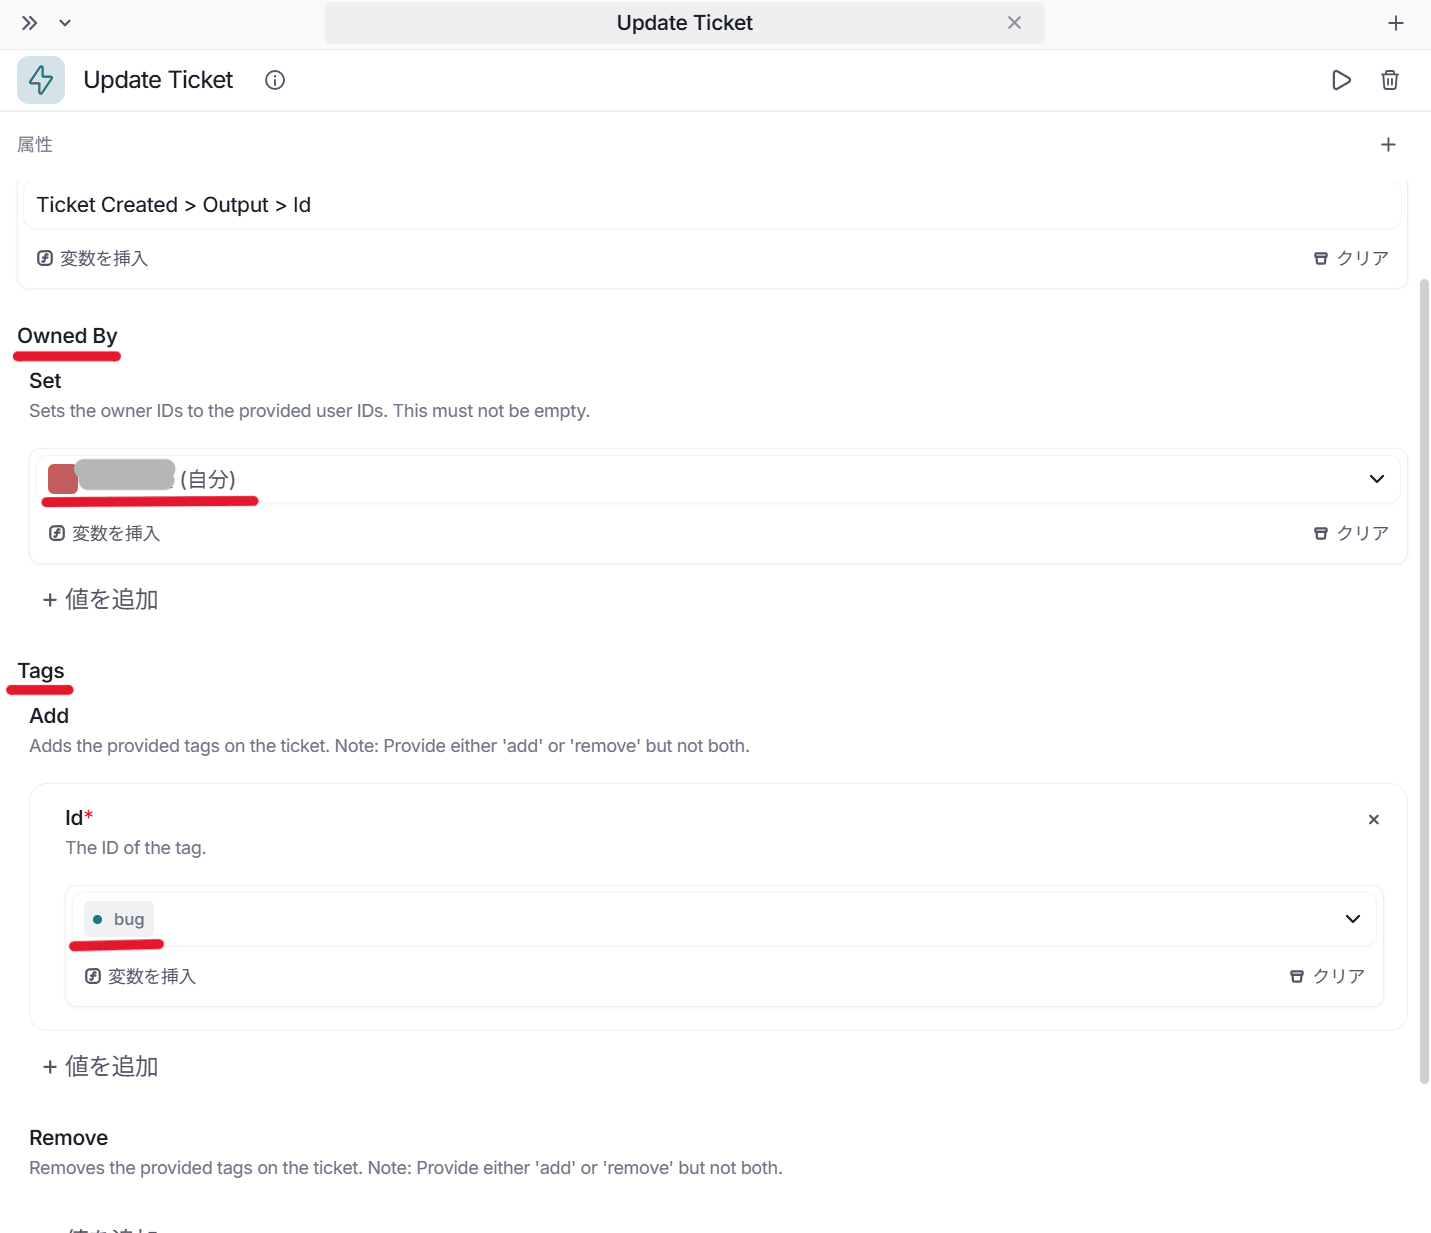The width and height of the screenshot is (1431, 1233).
Task: Run the Update Ticket action
Action: [1341, 80]
